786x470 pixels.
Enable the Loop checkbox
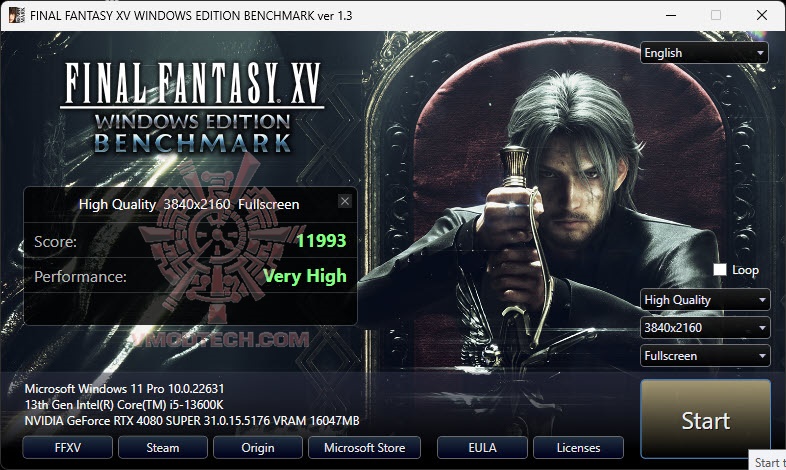click(720, 270)
